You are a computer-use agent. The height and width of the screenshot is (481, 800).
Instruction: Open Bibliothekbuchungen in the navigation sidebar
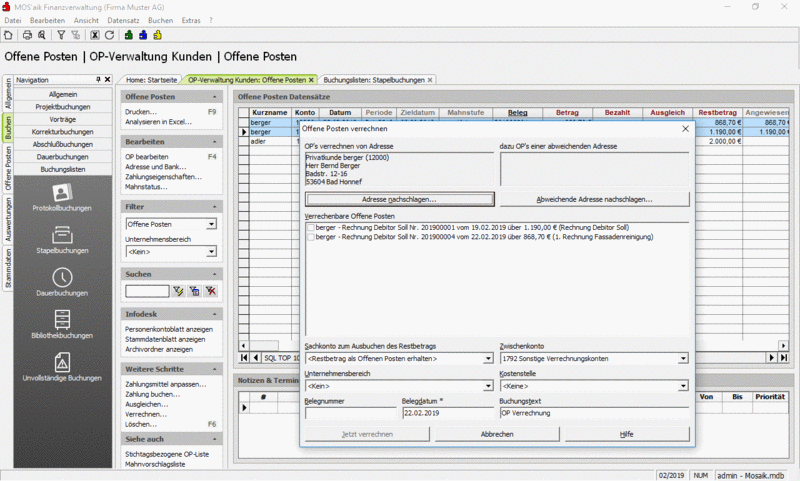pos(62,324)
